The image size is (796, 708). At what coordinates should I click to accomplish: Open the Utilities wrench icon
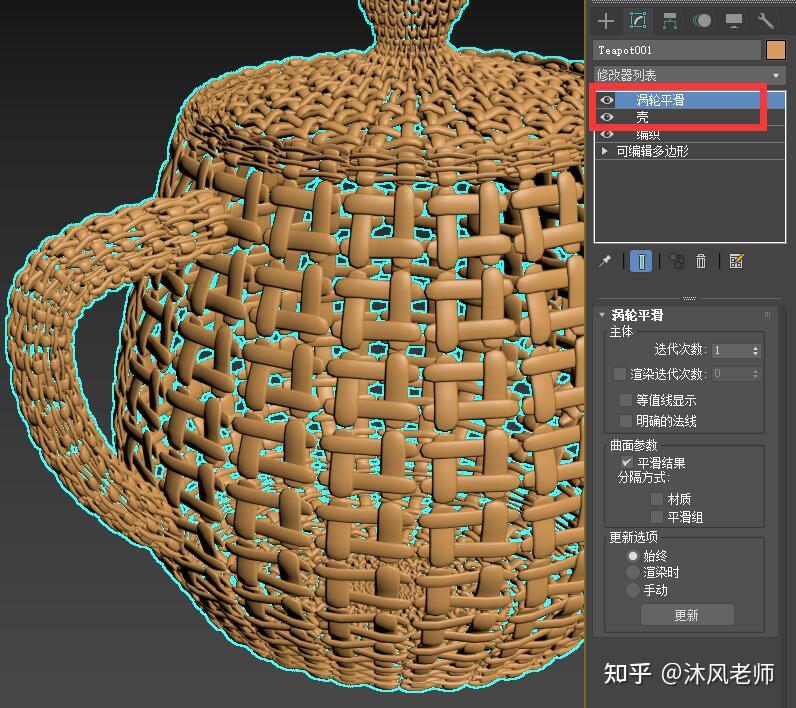coord(765,21)
